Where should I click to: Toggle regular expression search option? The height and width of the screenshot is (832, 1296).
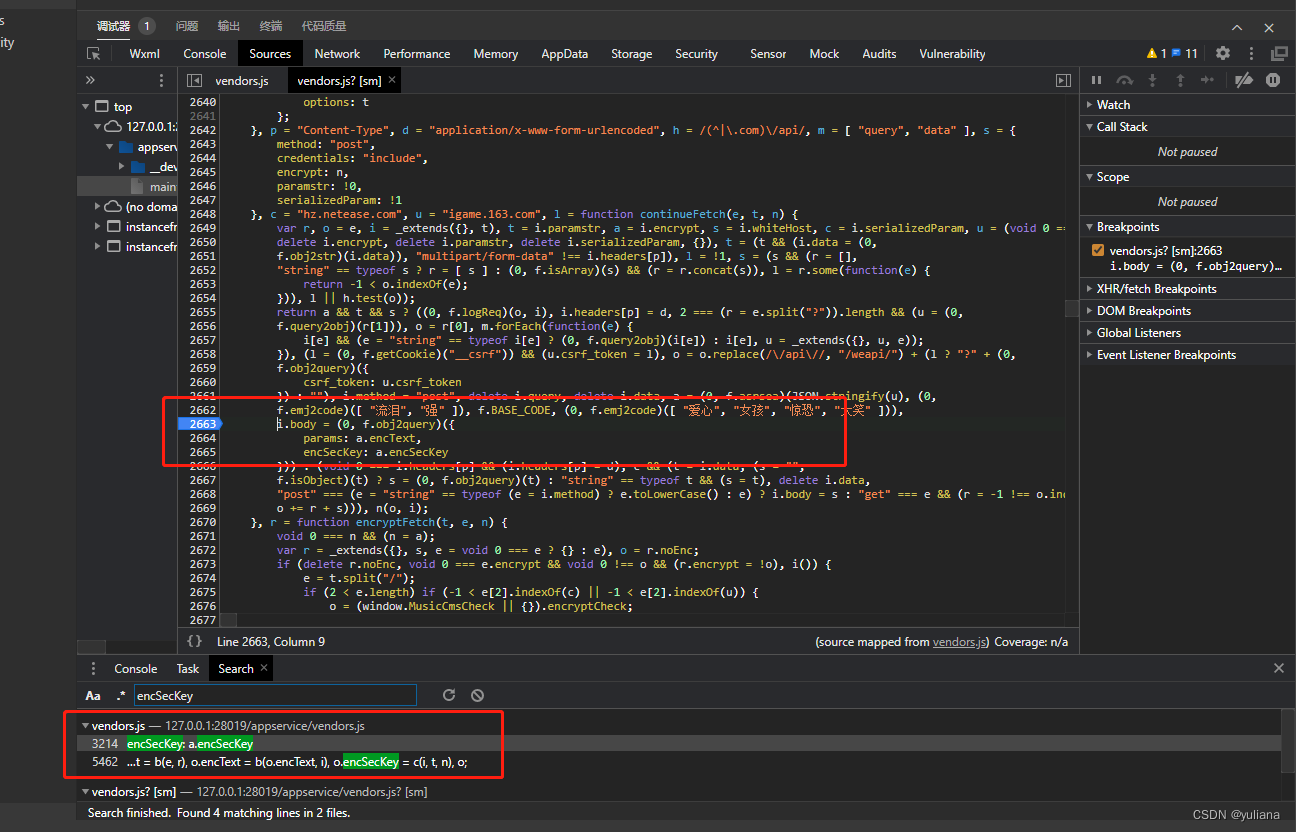pos(121,695)
